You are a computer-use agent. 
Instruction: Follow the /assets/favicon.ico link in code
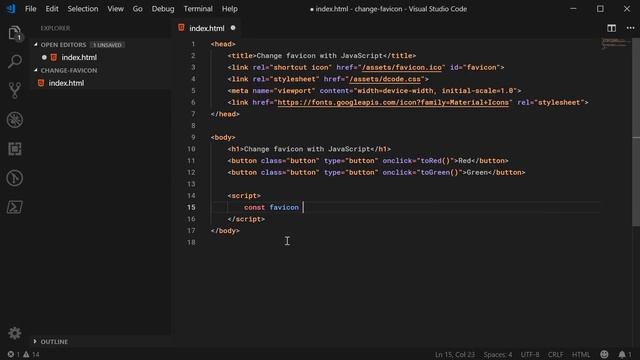click(x=402, y=67)
